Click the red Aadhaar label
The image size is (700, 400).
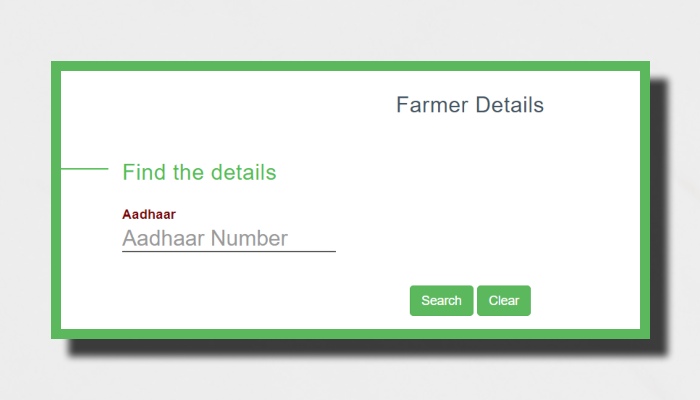pyautogui.click(x=149, y=214)
